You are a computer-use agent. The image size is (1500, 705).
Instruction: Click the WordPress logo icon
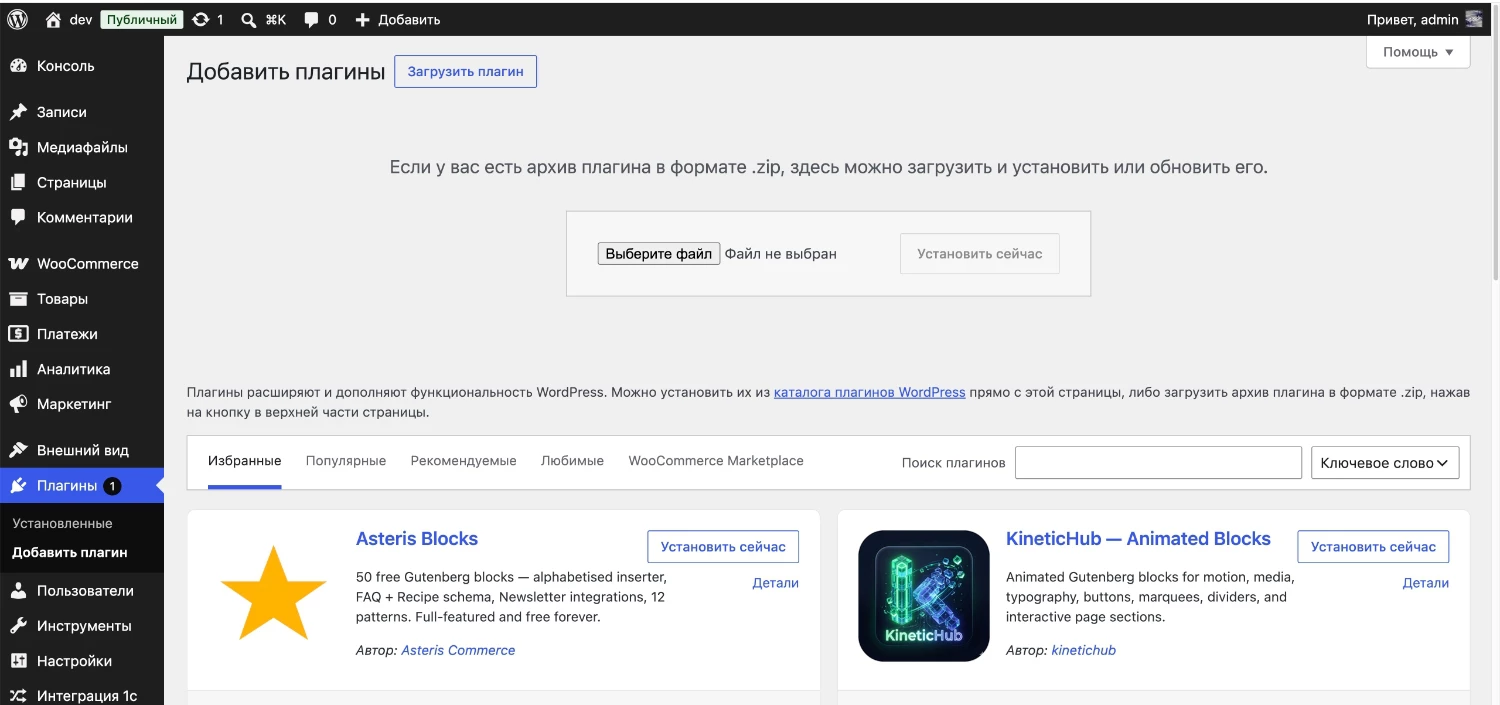point(17,19)
